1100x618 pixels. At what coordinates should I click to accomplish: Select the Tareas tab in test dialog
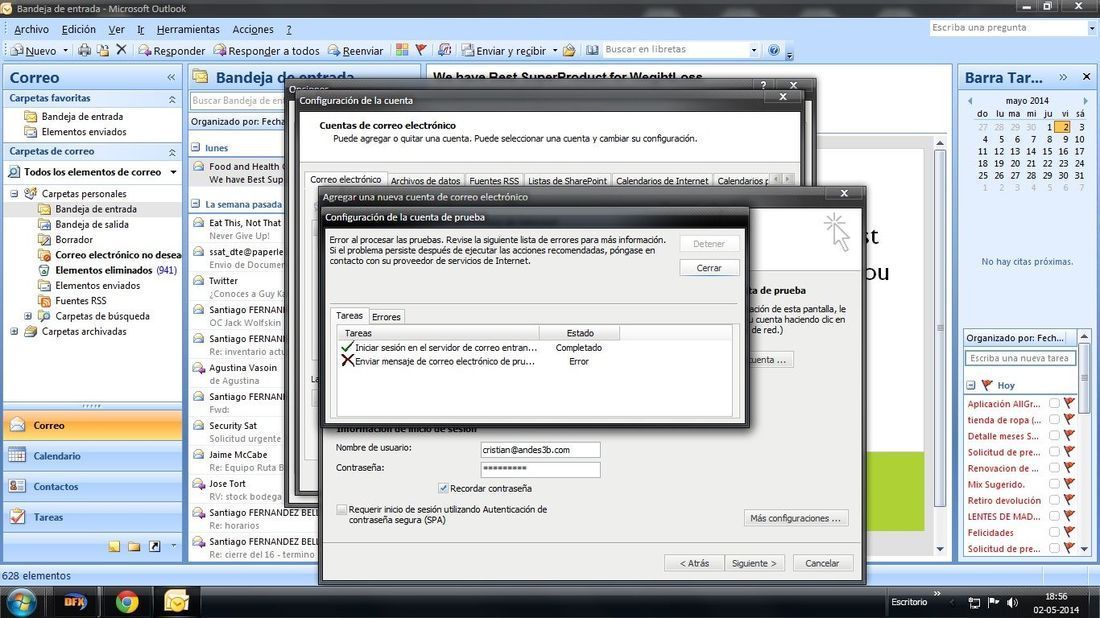coord(349,316)
